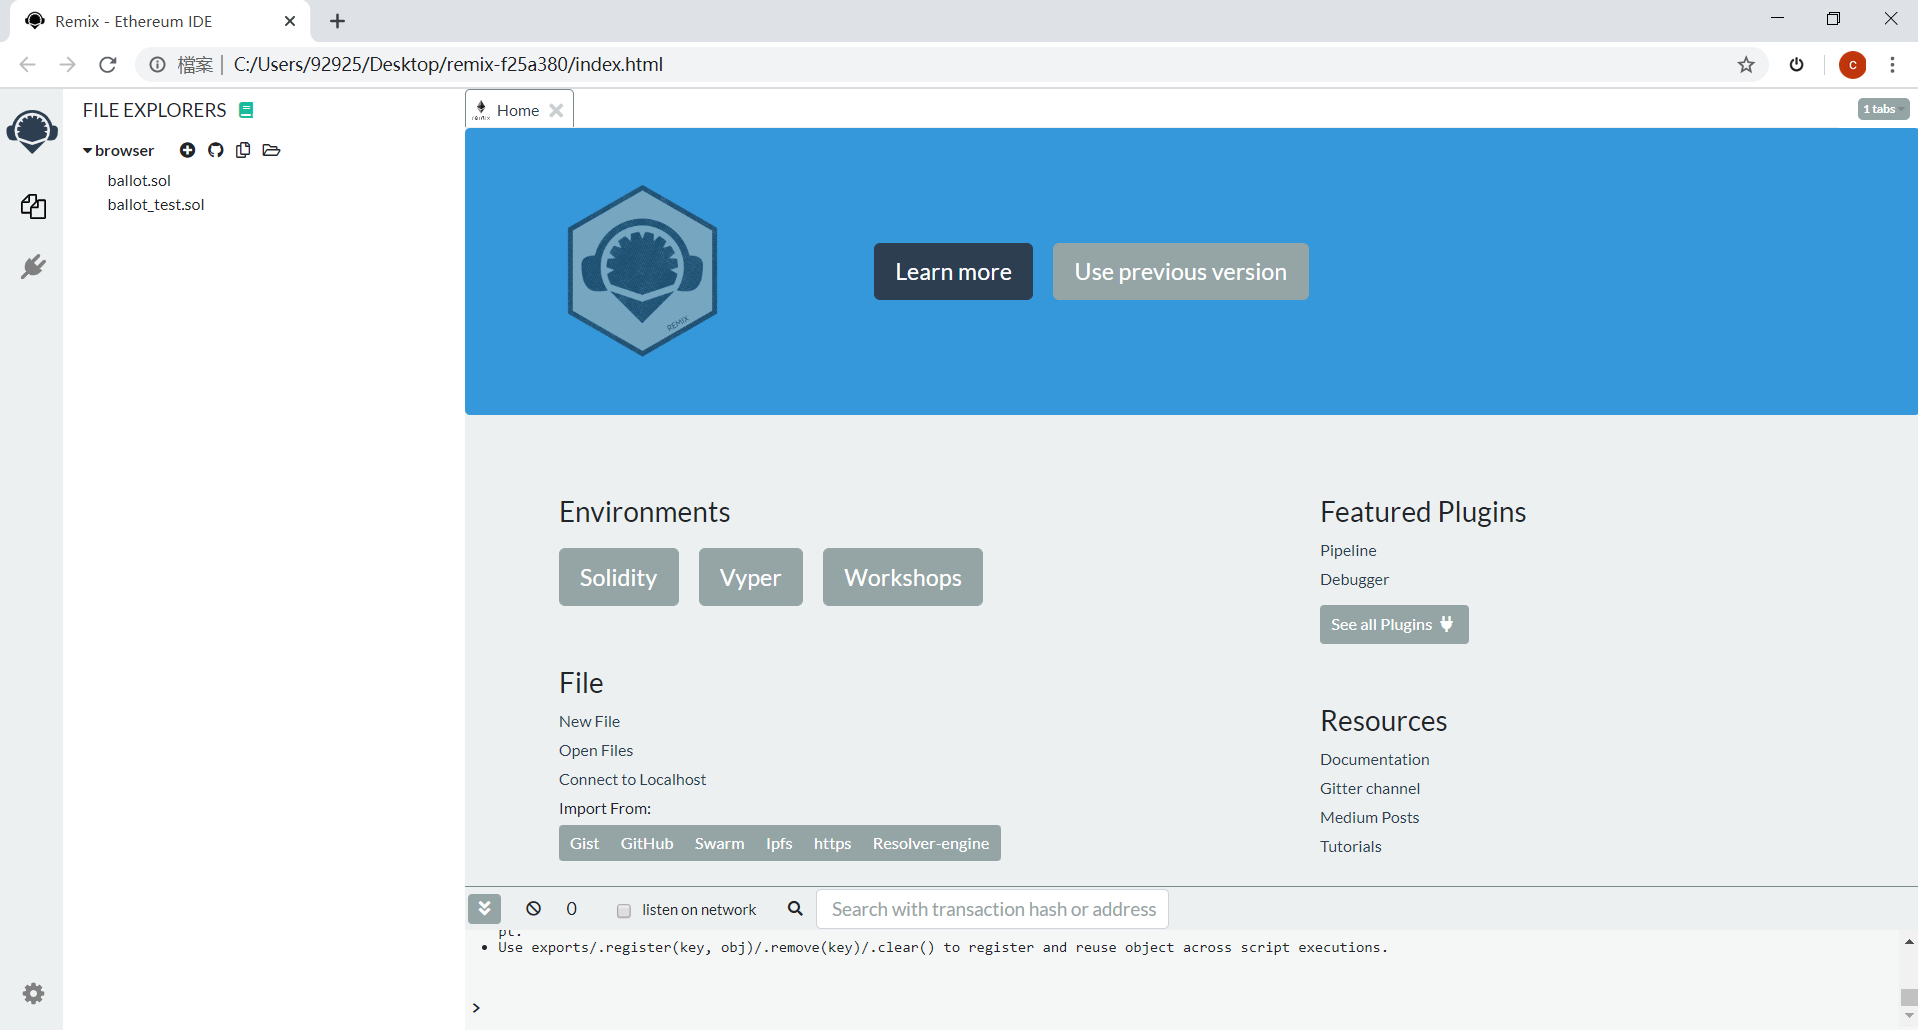
Task: Open the Remix home logo icon
Action: pos(32,131)
